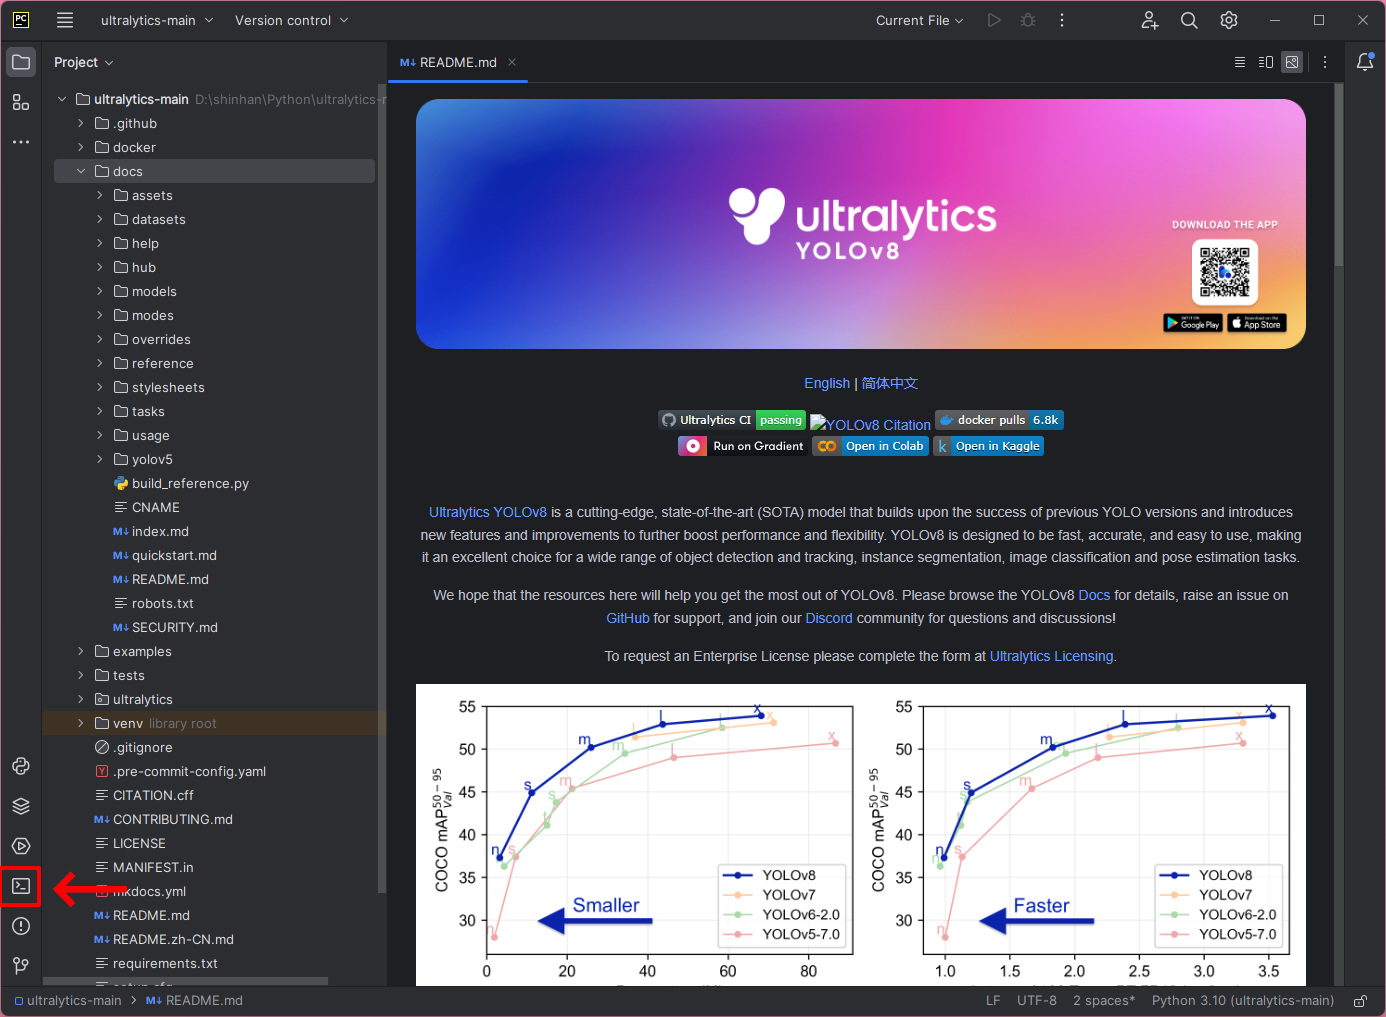Select the CITATION.cff file
The width and height of the screenshot is (1386, 1017).
(x=153, y=795)
